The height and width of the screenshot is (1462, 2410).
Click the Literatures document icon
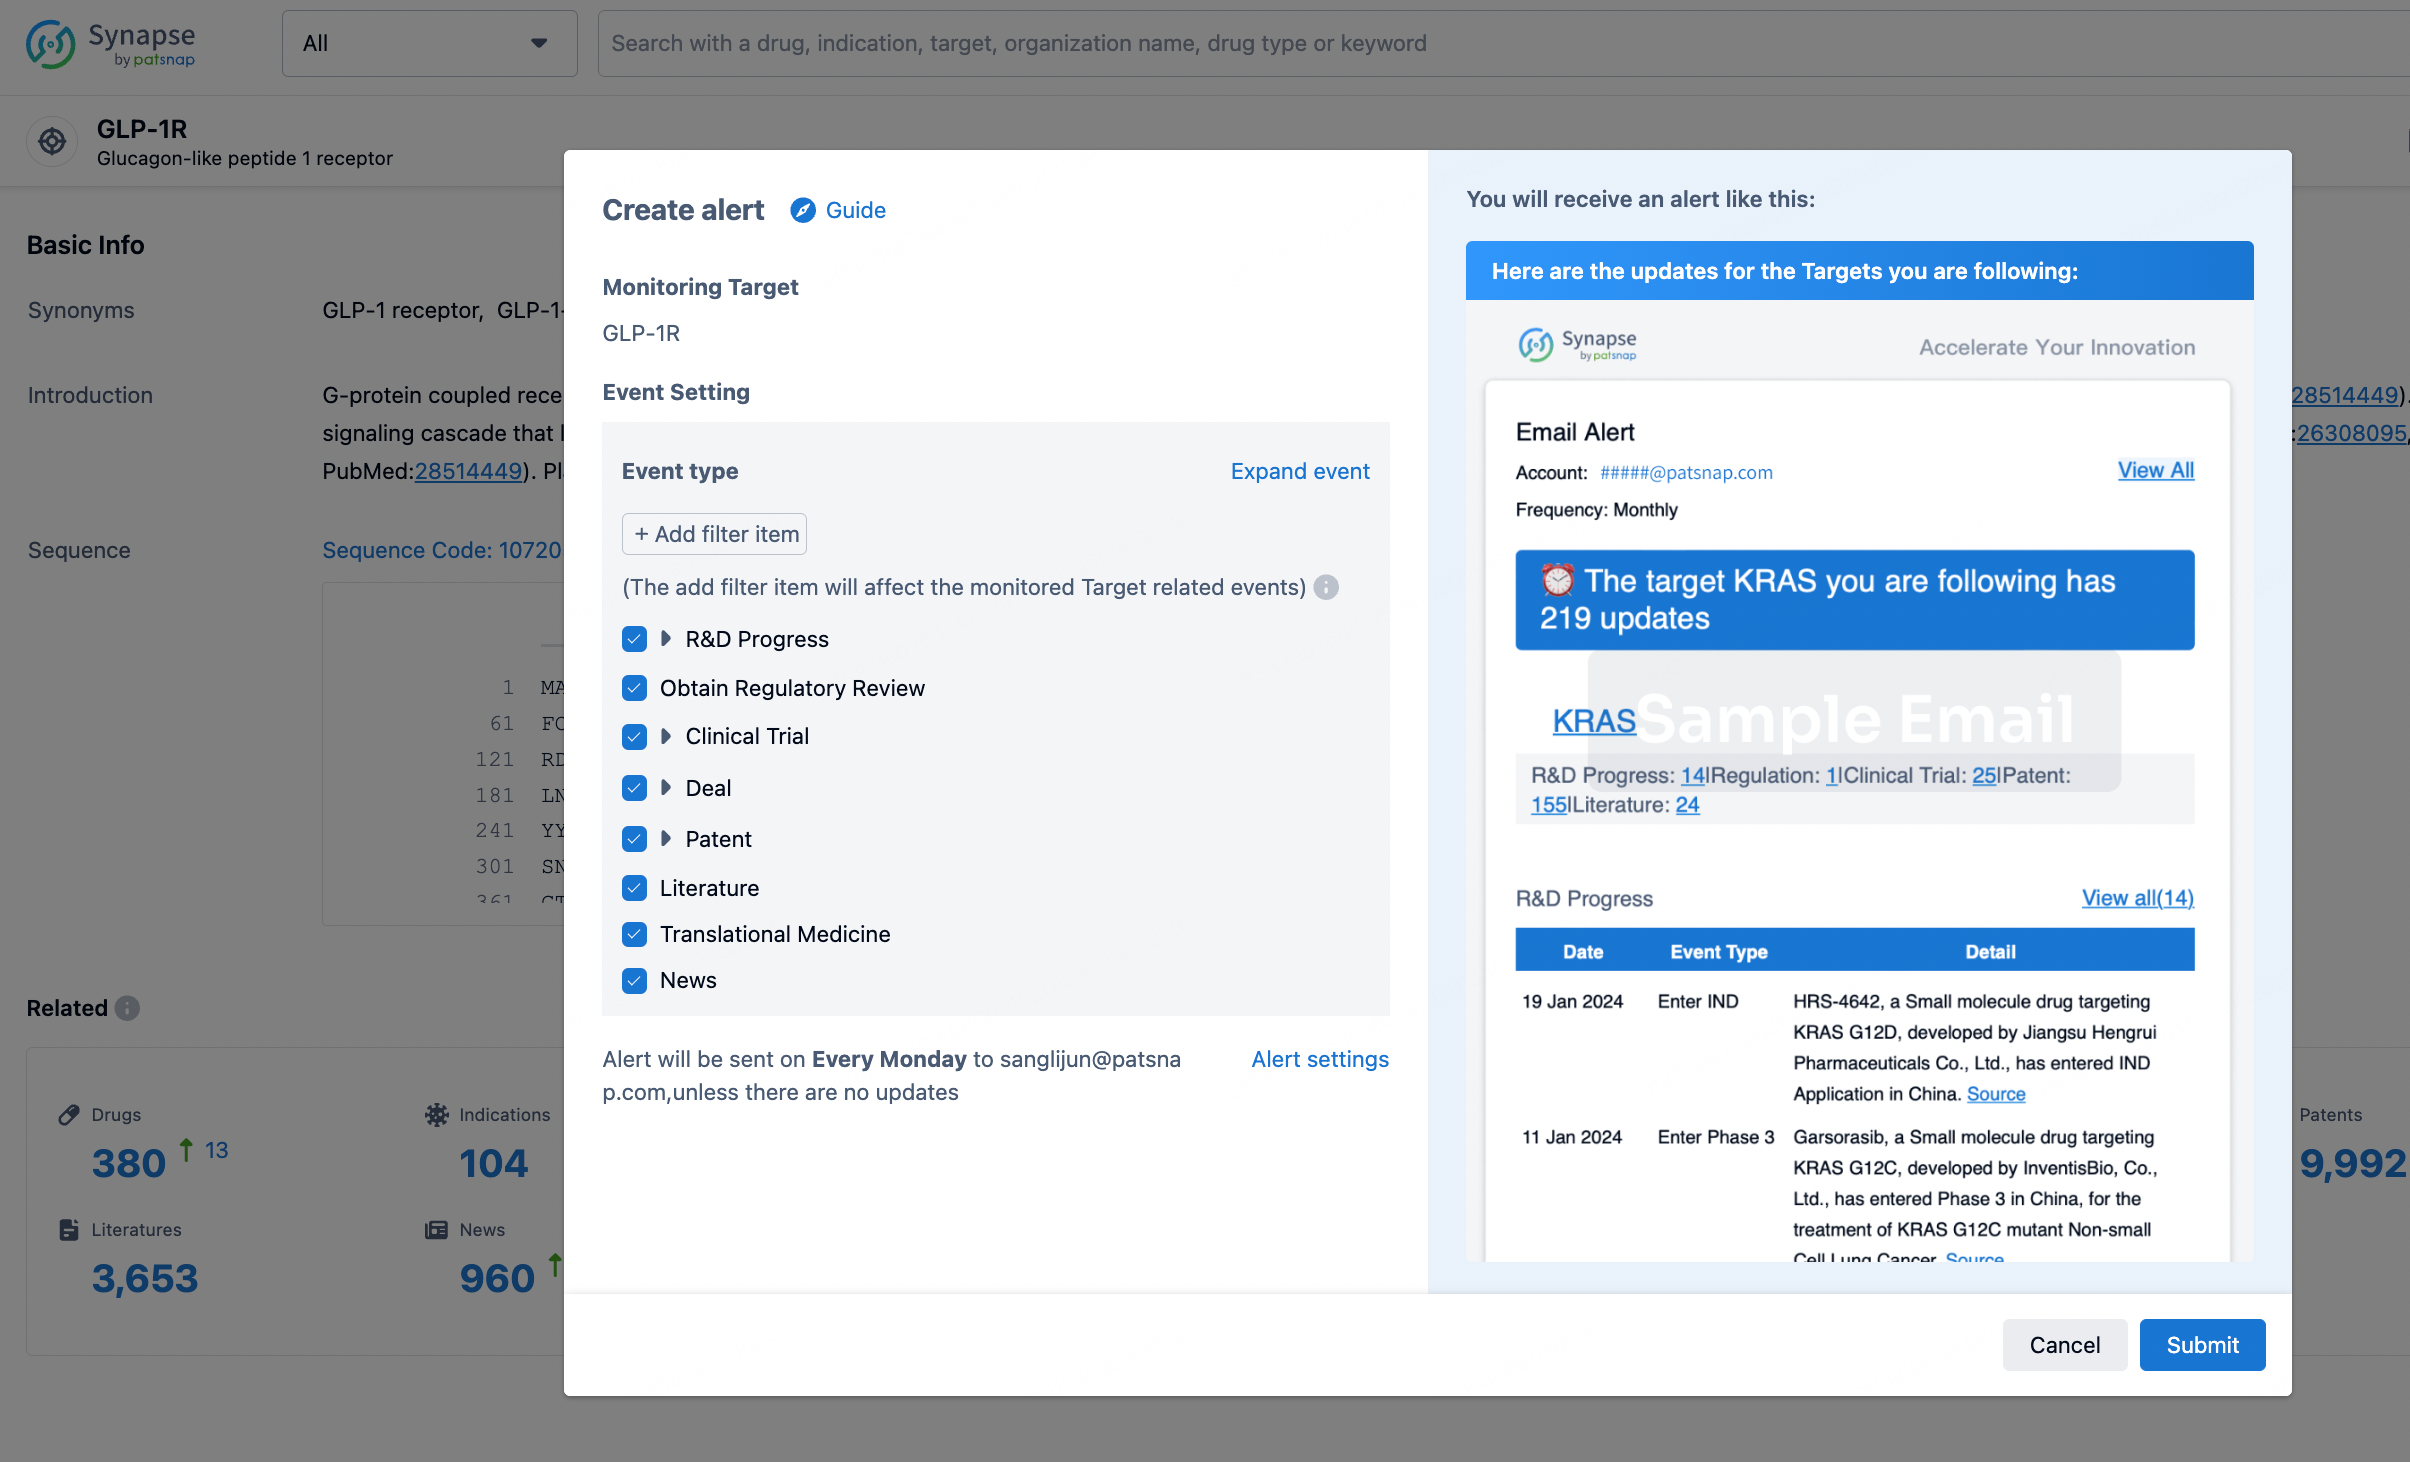69,1230
